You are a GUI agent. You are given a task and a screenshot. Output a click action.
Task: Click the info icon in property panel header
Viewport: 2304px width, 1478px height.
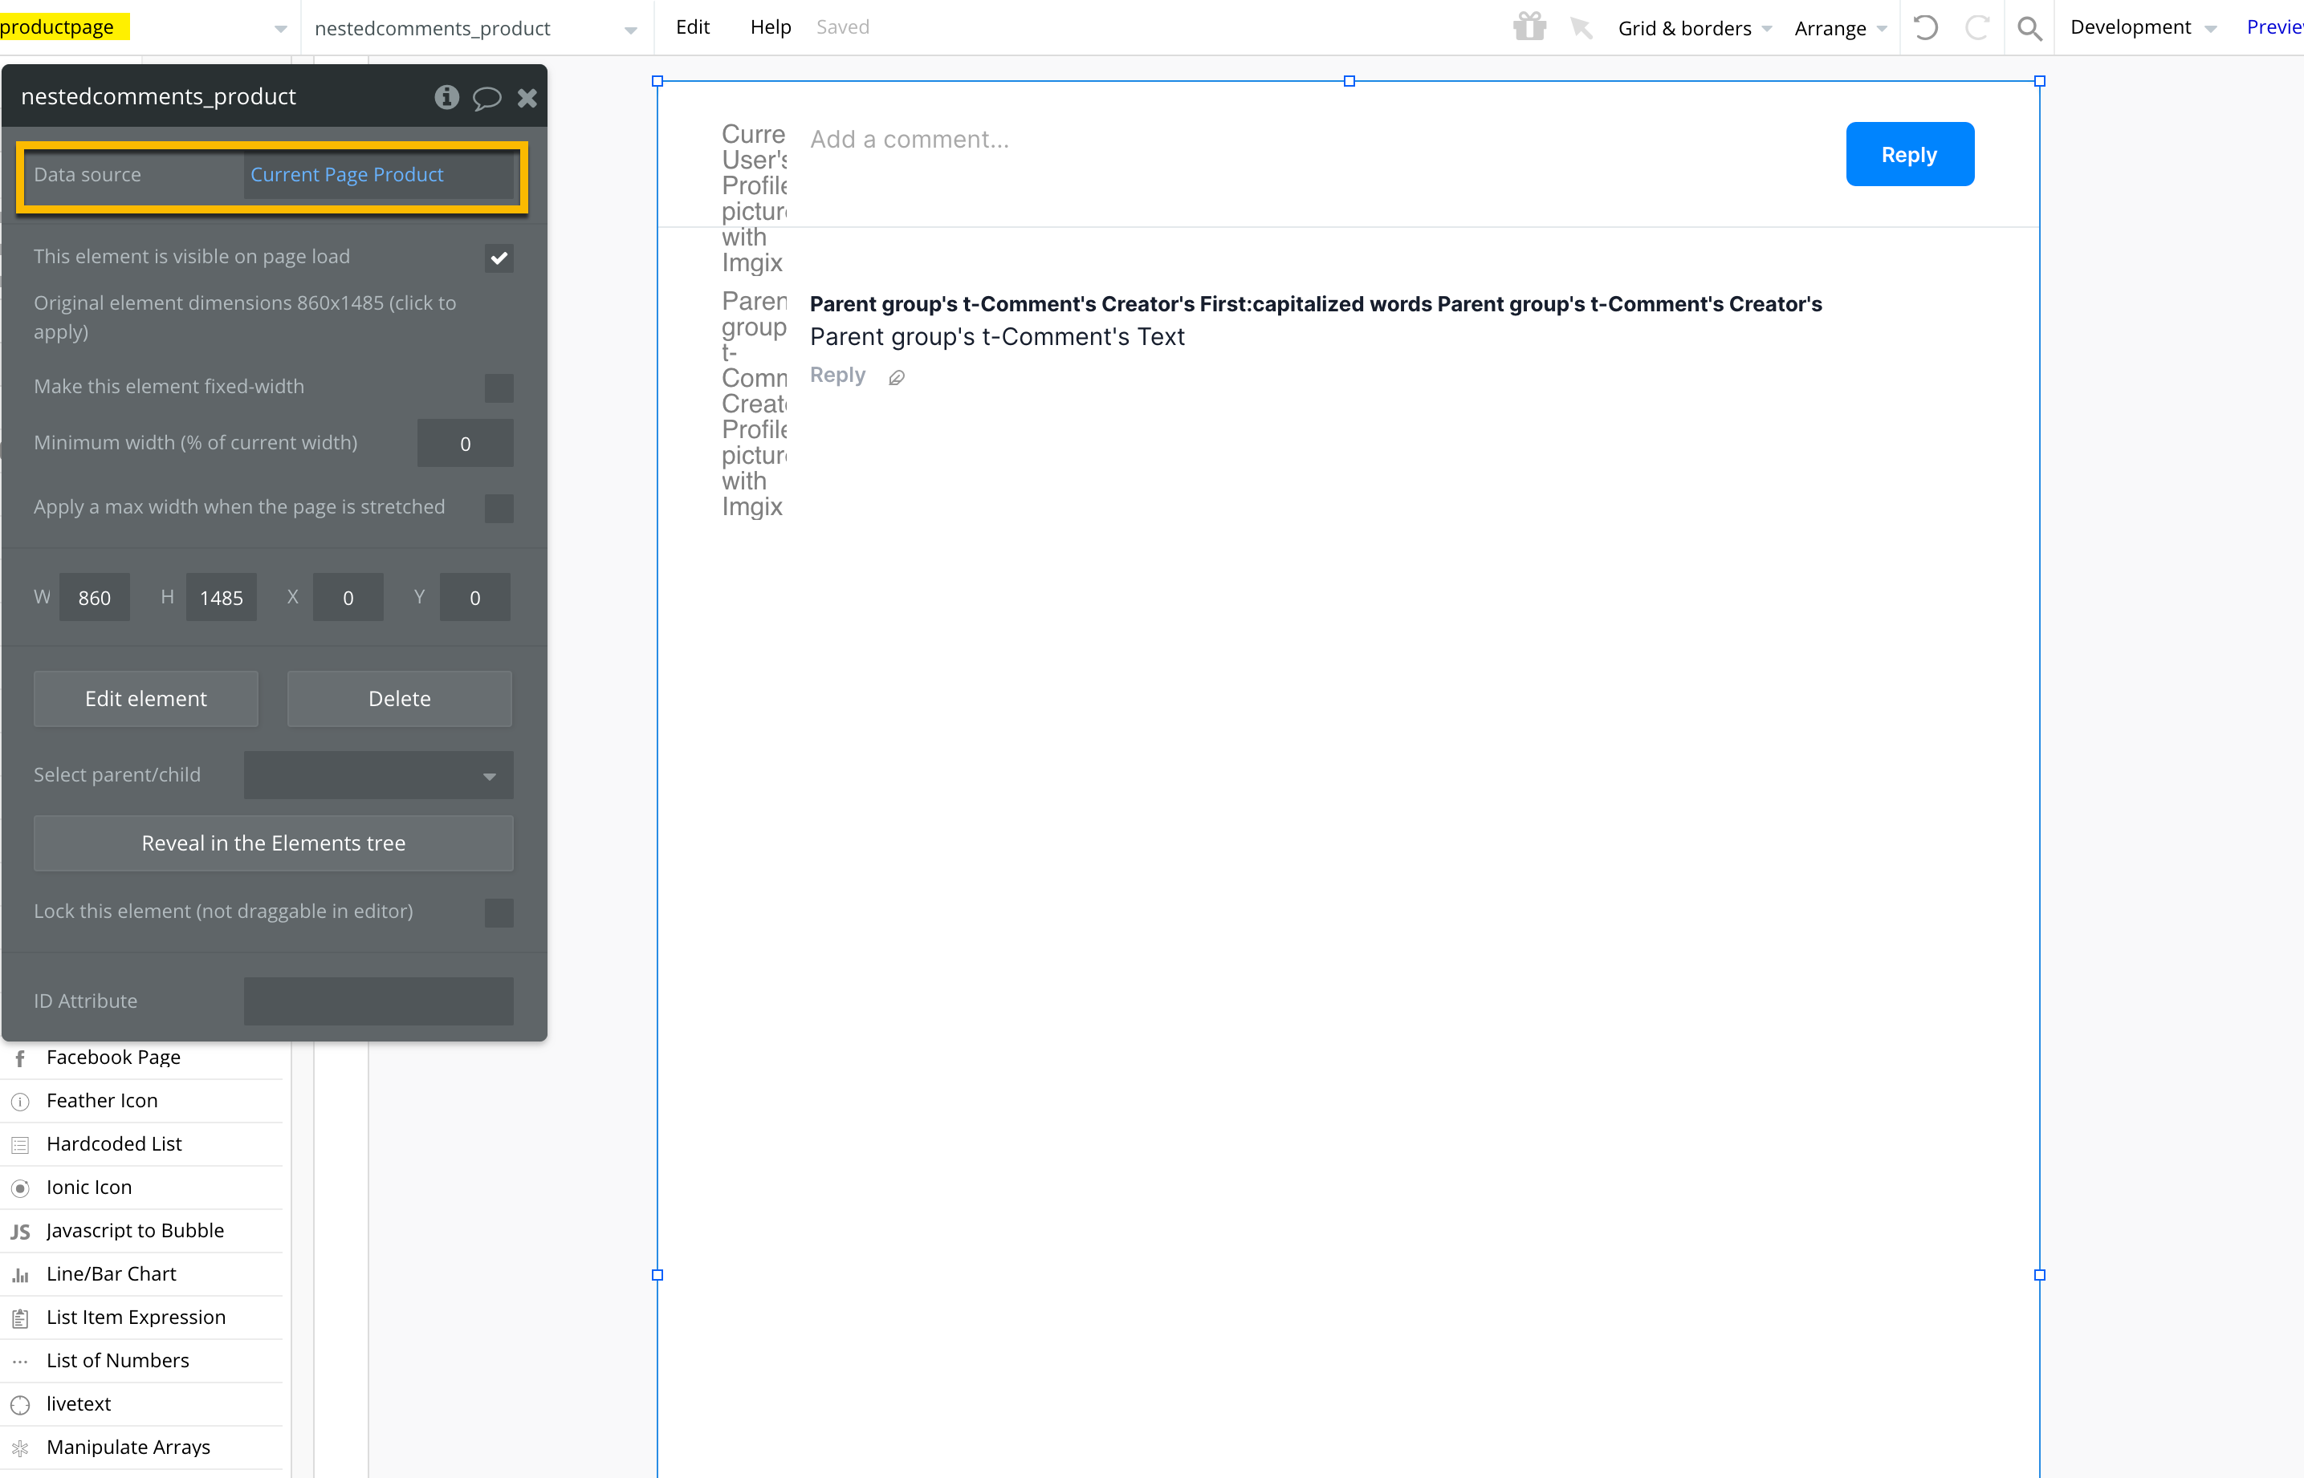click(x=446, y=97)
